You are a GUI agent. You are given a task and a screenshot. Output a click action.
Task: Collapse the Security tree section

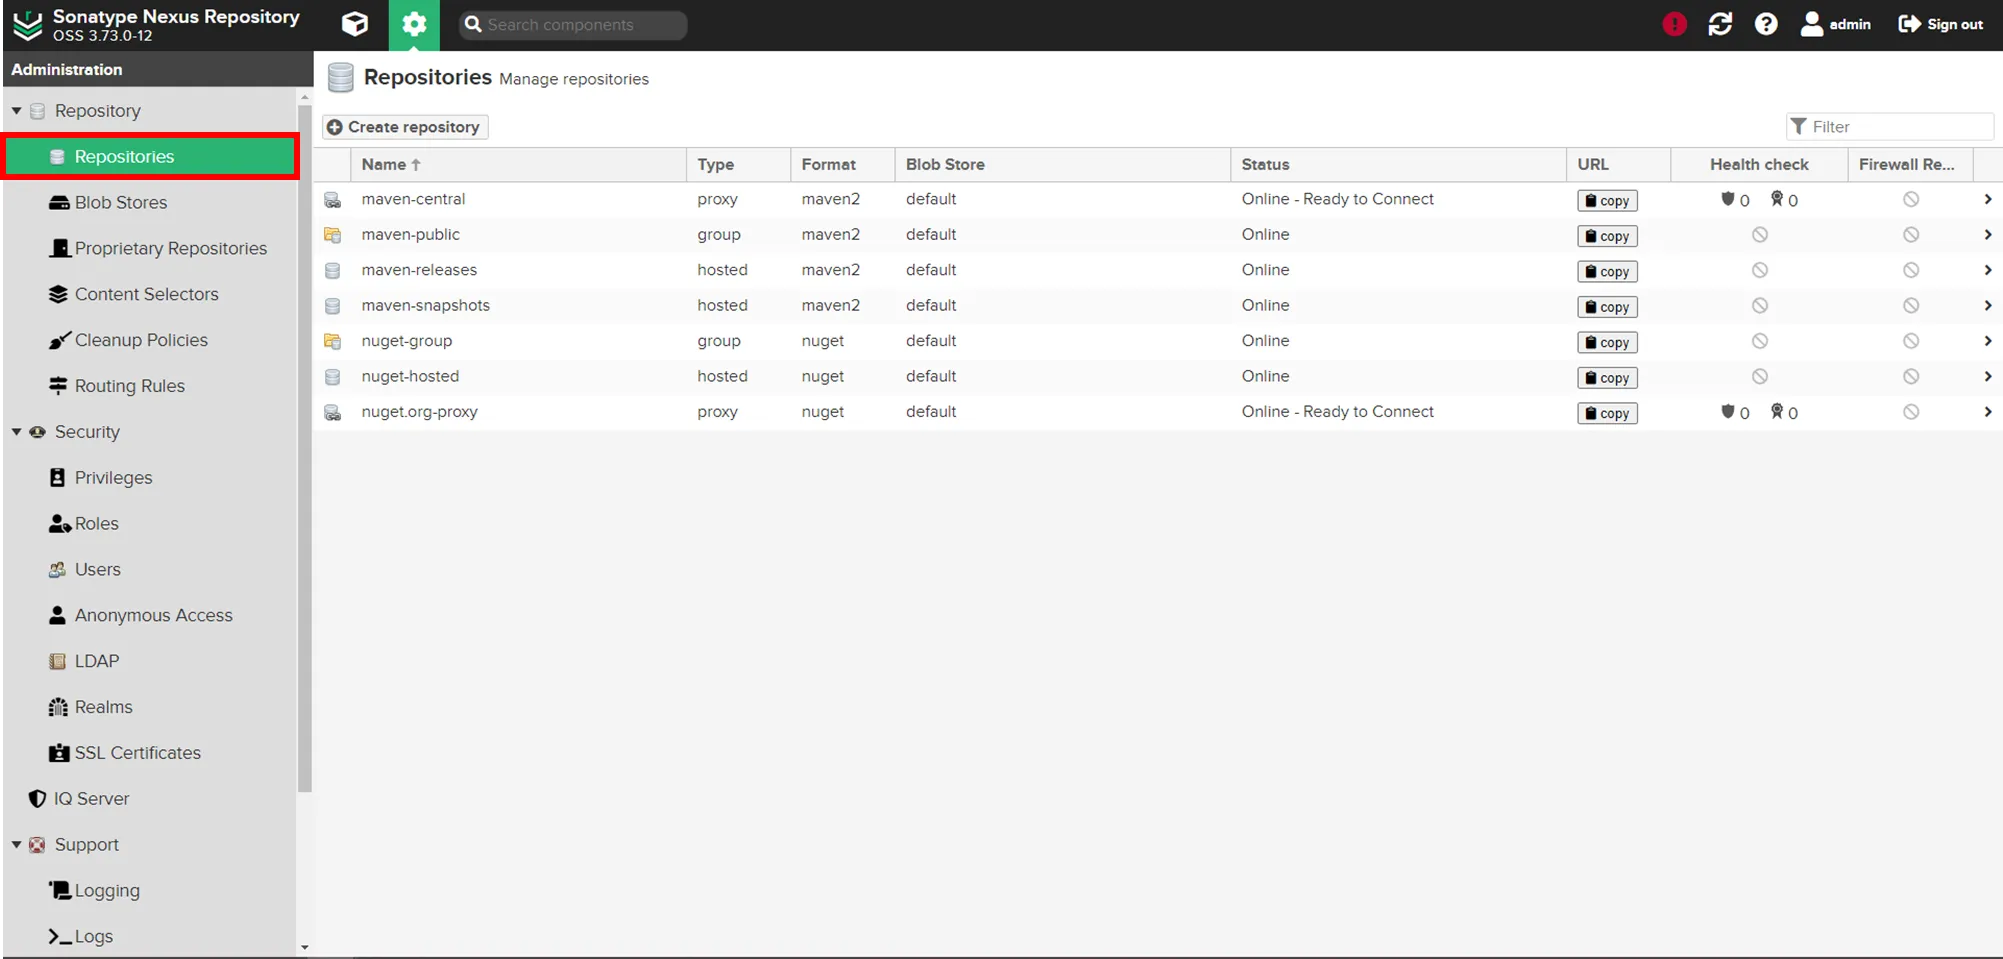(17, 432)
